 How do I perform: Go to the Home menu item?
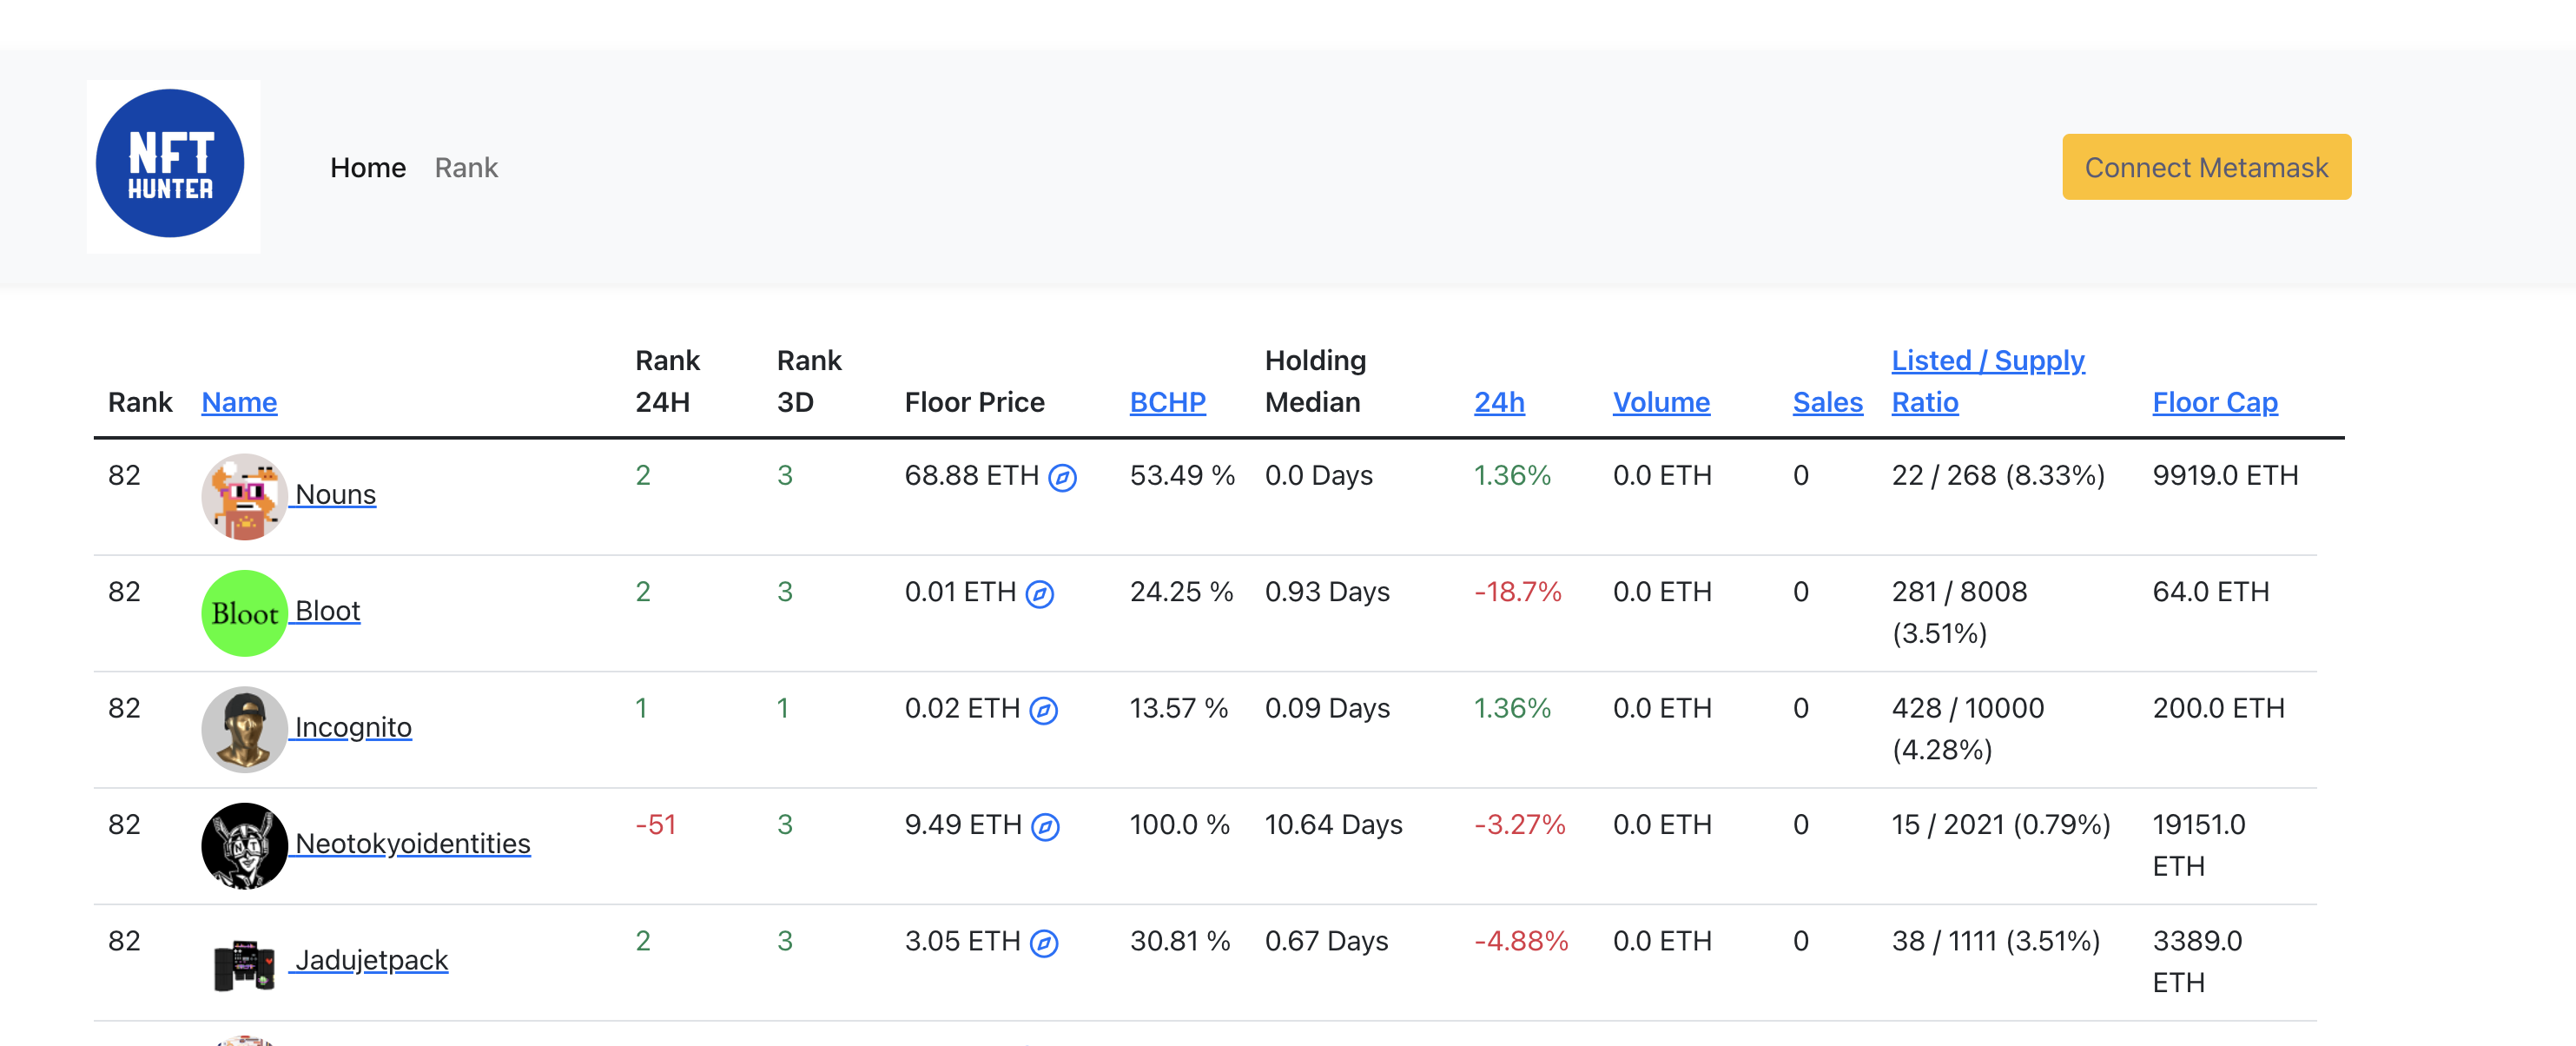click(368, 167)
